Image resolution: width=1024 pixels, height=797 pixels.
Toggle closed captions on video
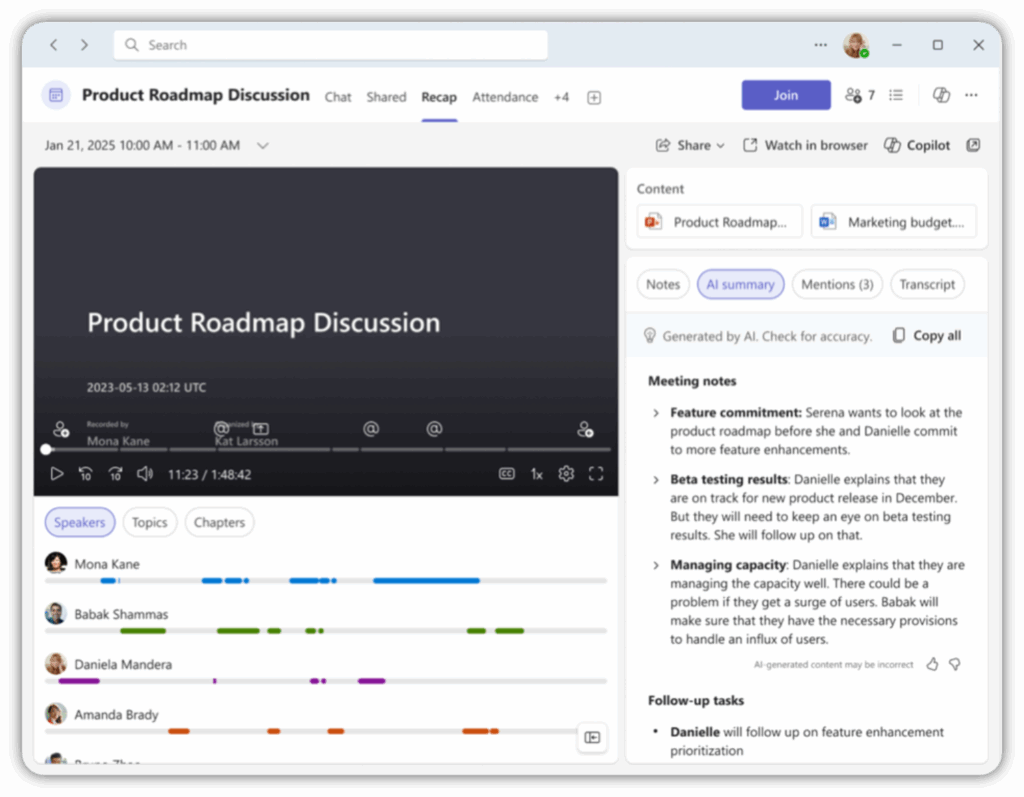(x=507, y=474)
